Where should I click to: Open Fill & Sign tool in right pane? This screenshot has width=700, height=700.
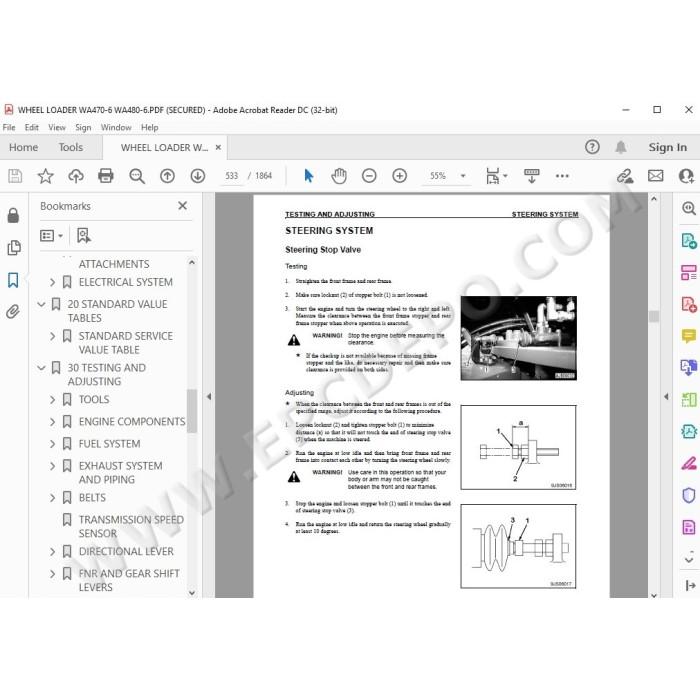[x=688, y=464]
